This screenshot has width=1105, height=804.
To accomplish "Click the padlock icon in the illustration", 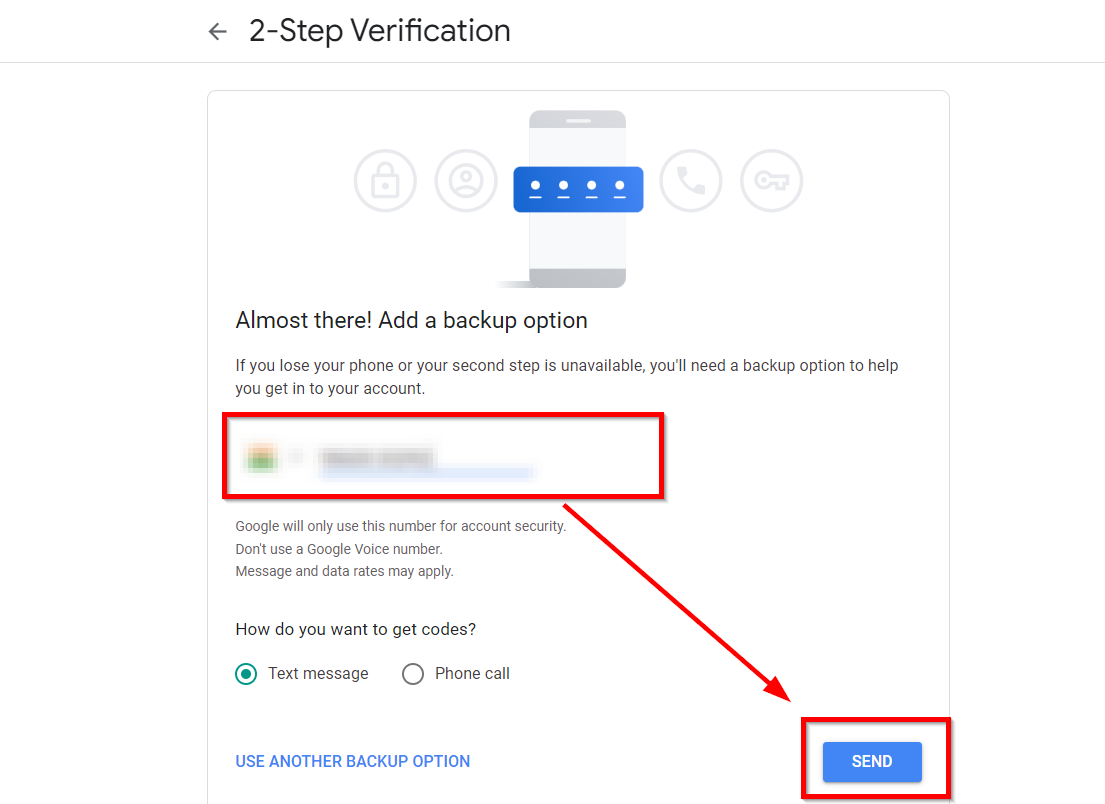I will pos(384,181).
